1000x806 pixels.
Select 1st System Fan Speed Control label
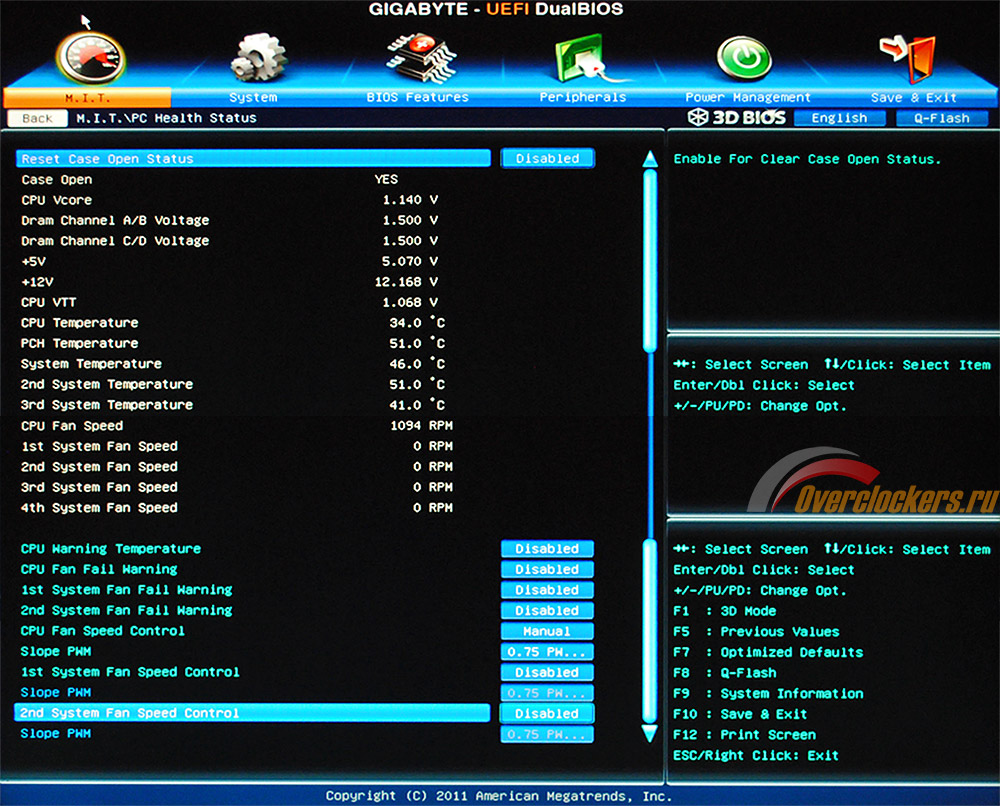tap(130, 672)
